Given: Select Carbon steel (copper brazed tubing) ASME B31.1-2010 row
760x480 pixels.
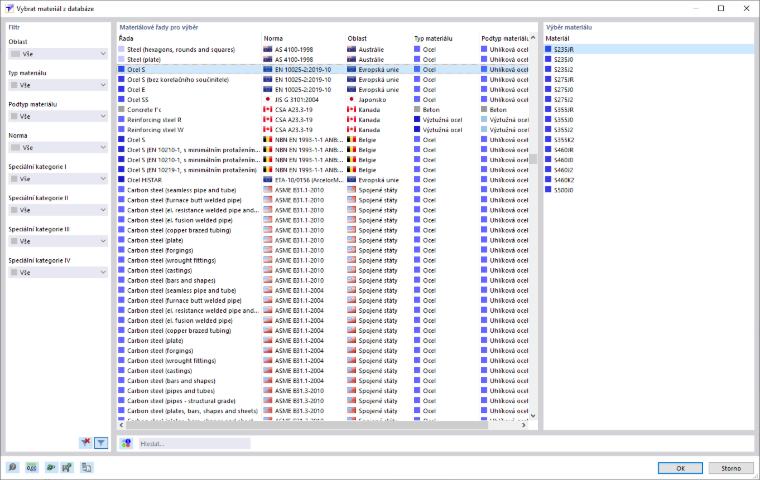Looking at the screenshot, I should pos(323,230).
